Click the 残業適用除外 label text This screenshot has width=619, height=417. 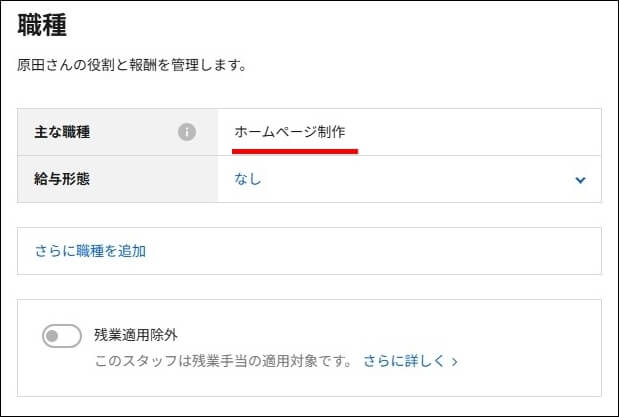point(136,335)
